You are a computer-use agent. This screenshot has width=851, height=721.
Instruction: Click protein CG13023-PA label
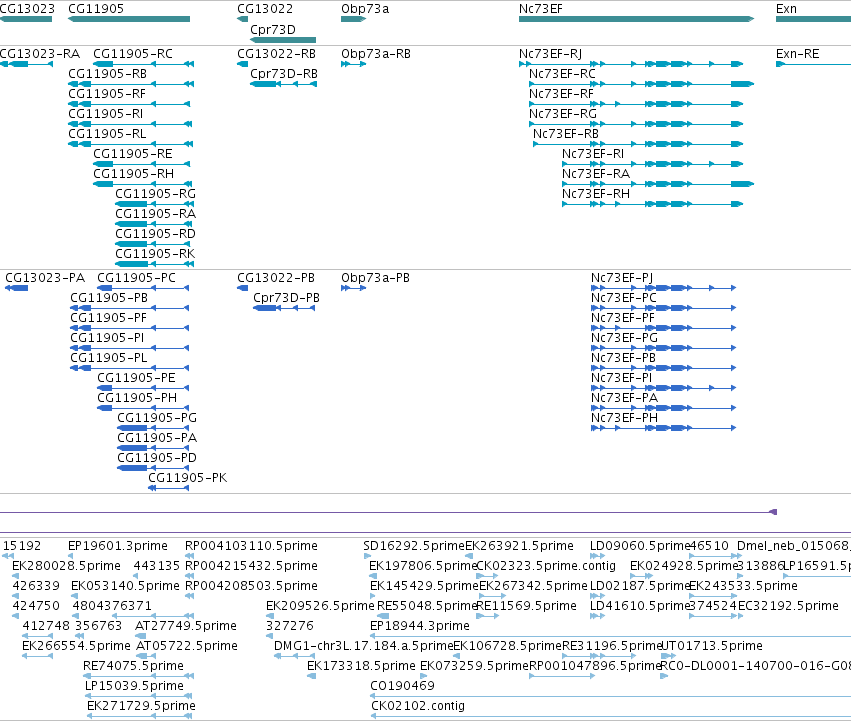[x=45, y=278]
